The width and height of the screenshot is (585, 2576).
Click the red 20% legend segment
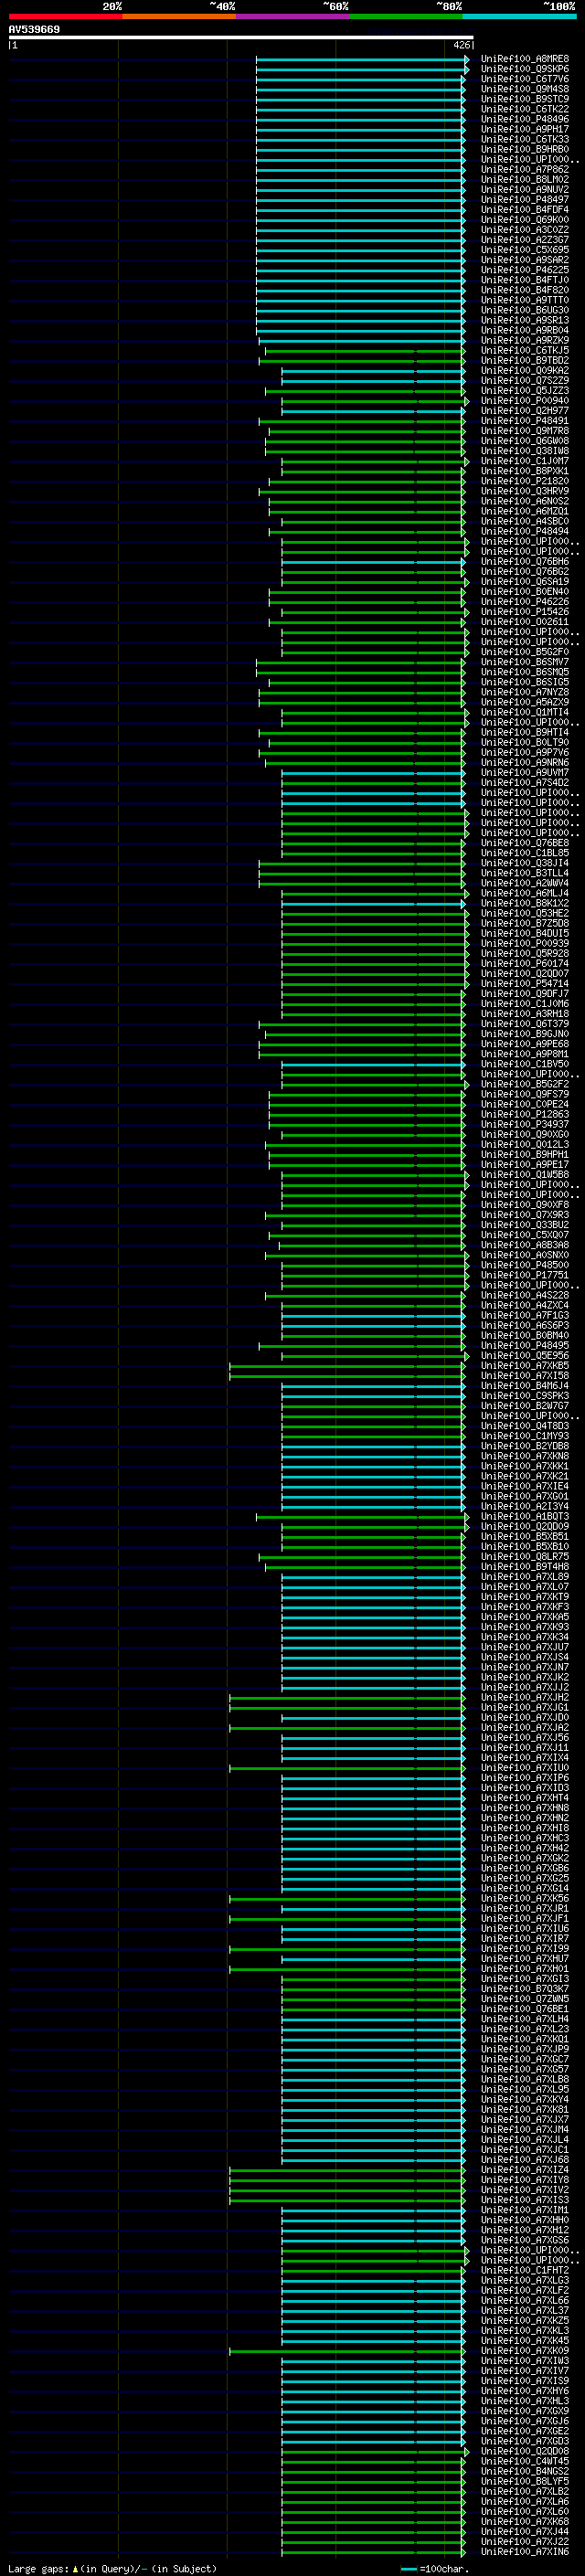(x=65, y=16)
